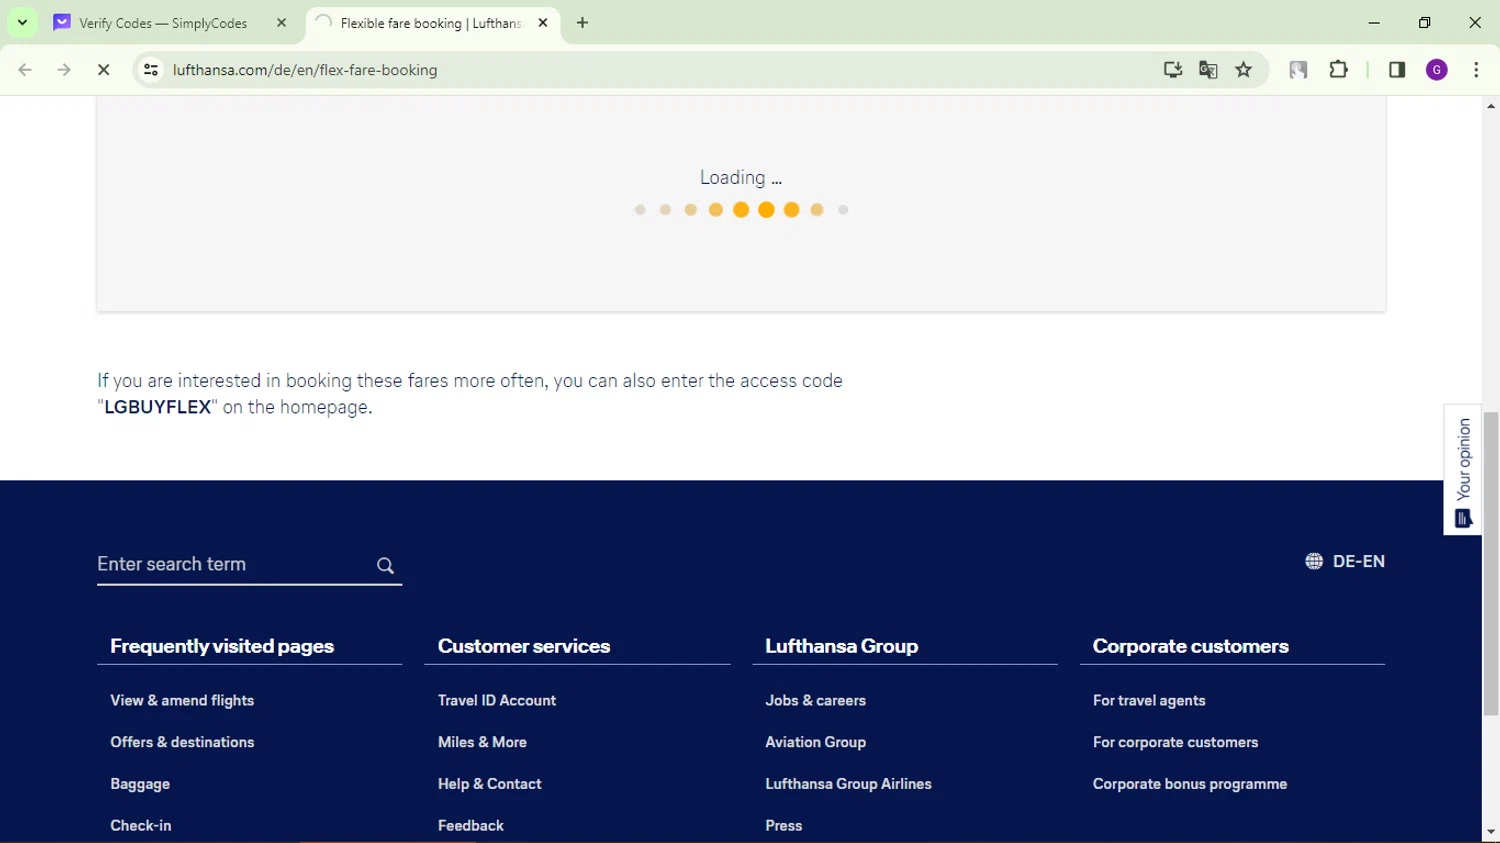Toggle the browser side panel icon
Viewport: 1500px width, 843px height.
(1397, 70)
